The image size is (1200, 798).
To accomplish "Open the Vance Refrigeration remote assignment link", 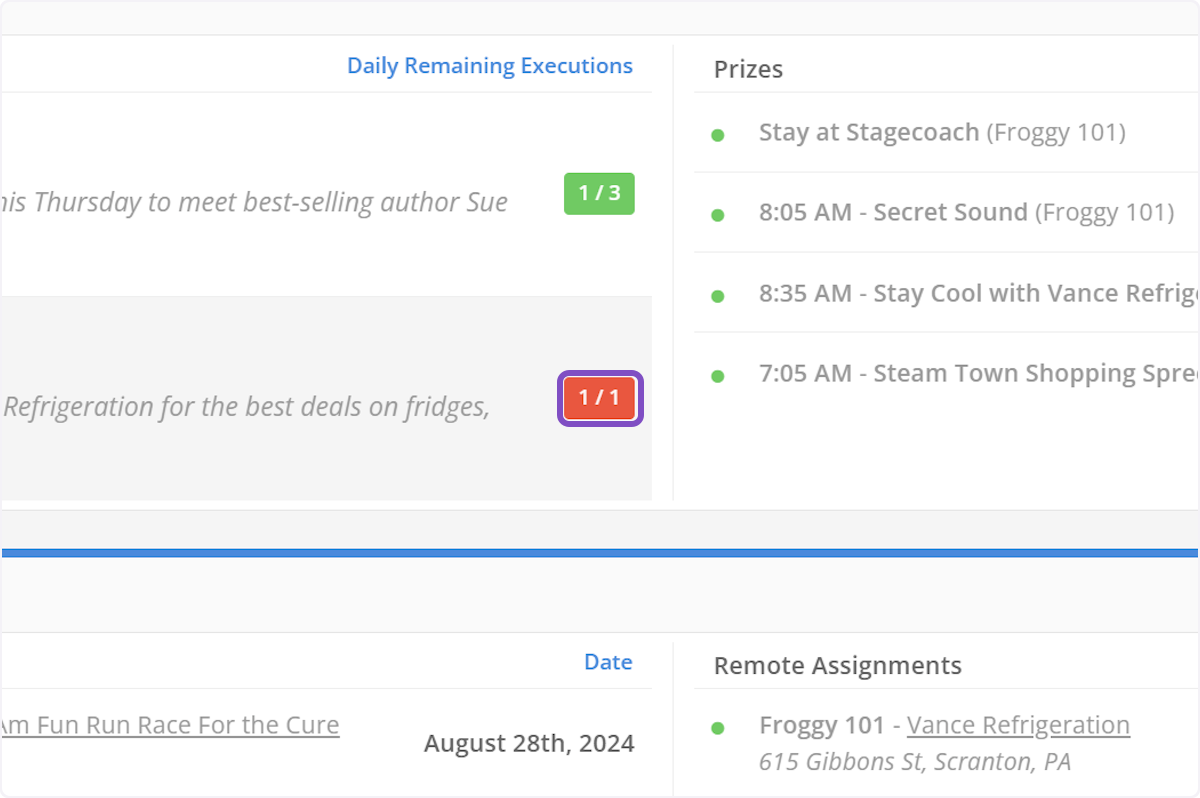I will coord(1018,725).
